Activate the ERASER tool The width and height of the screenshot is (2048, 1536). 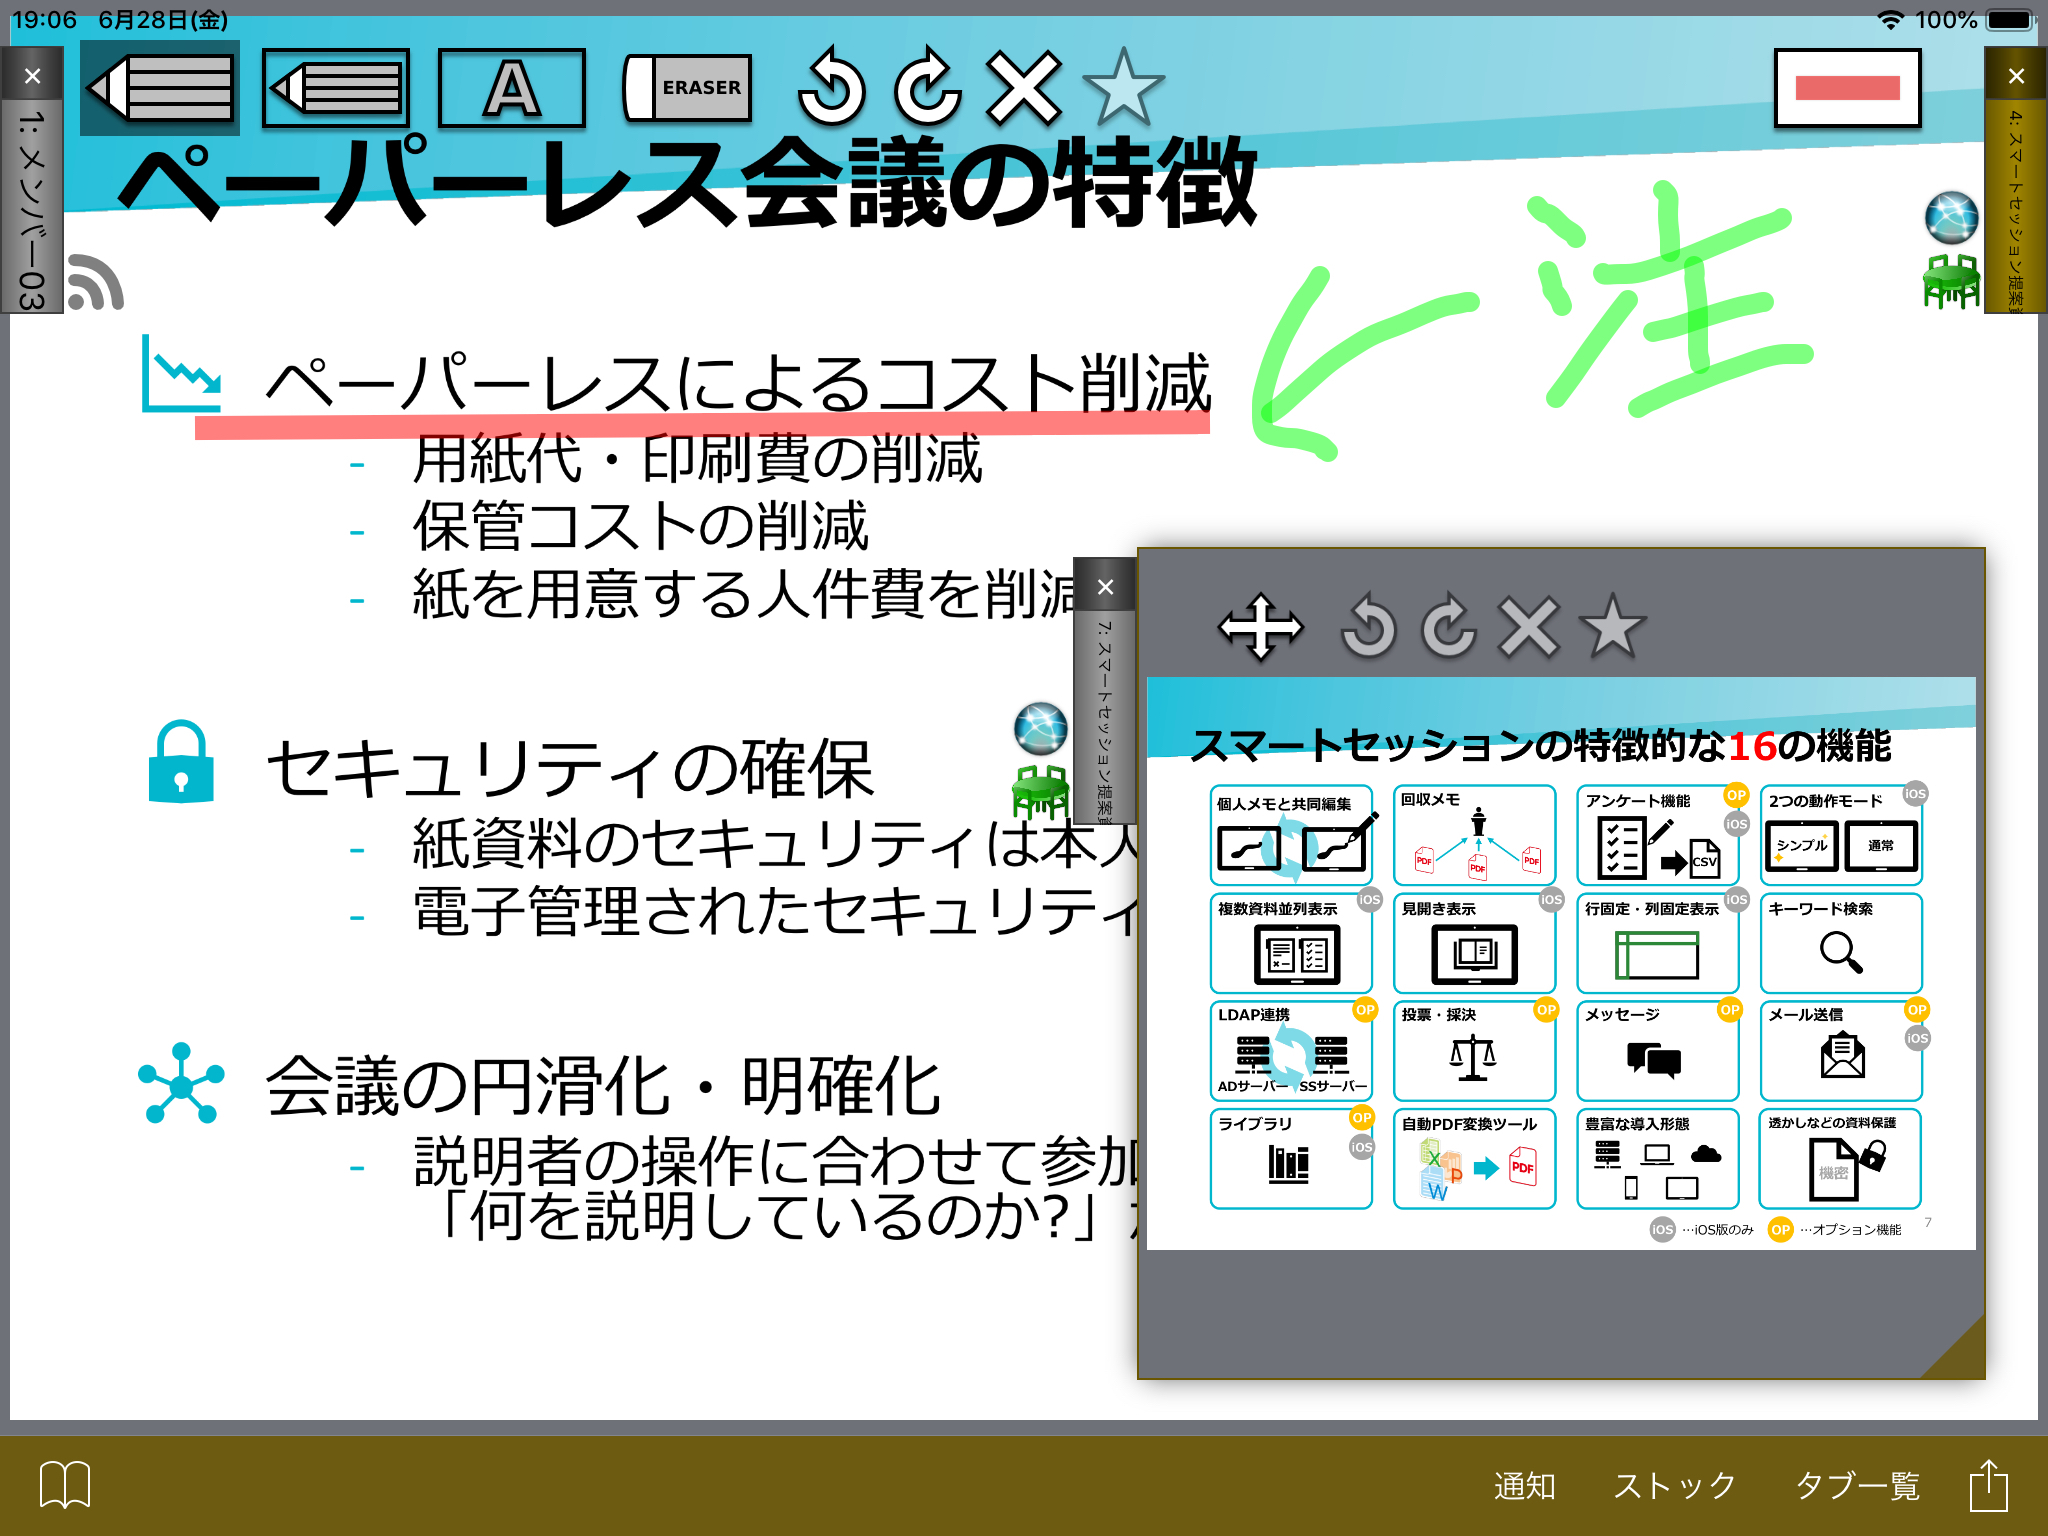point(688,88)
